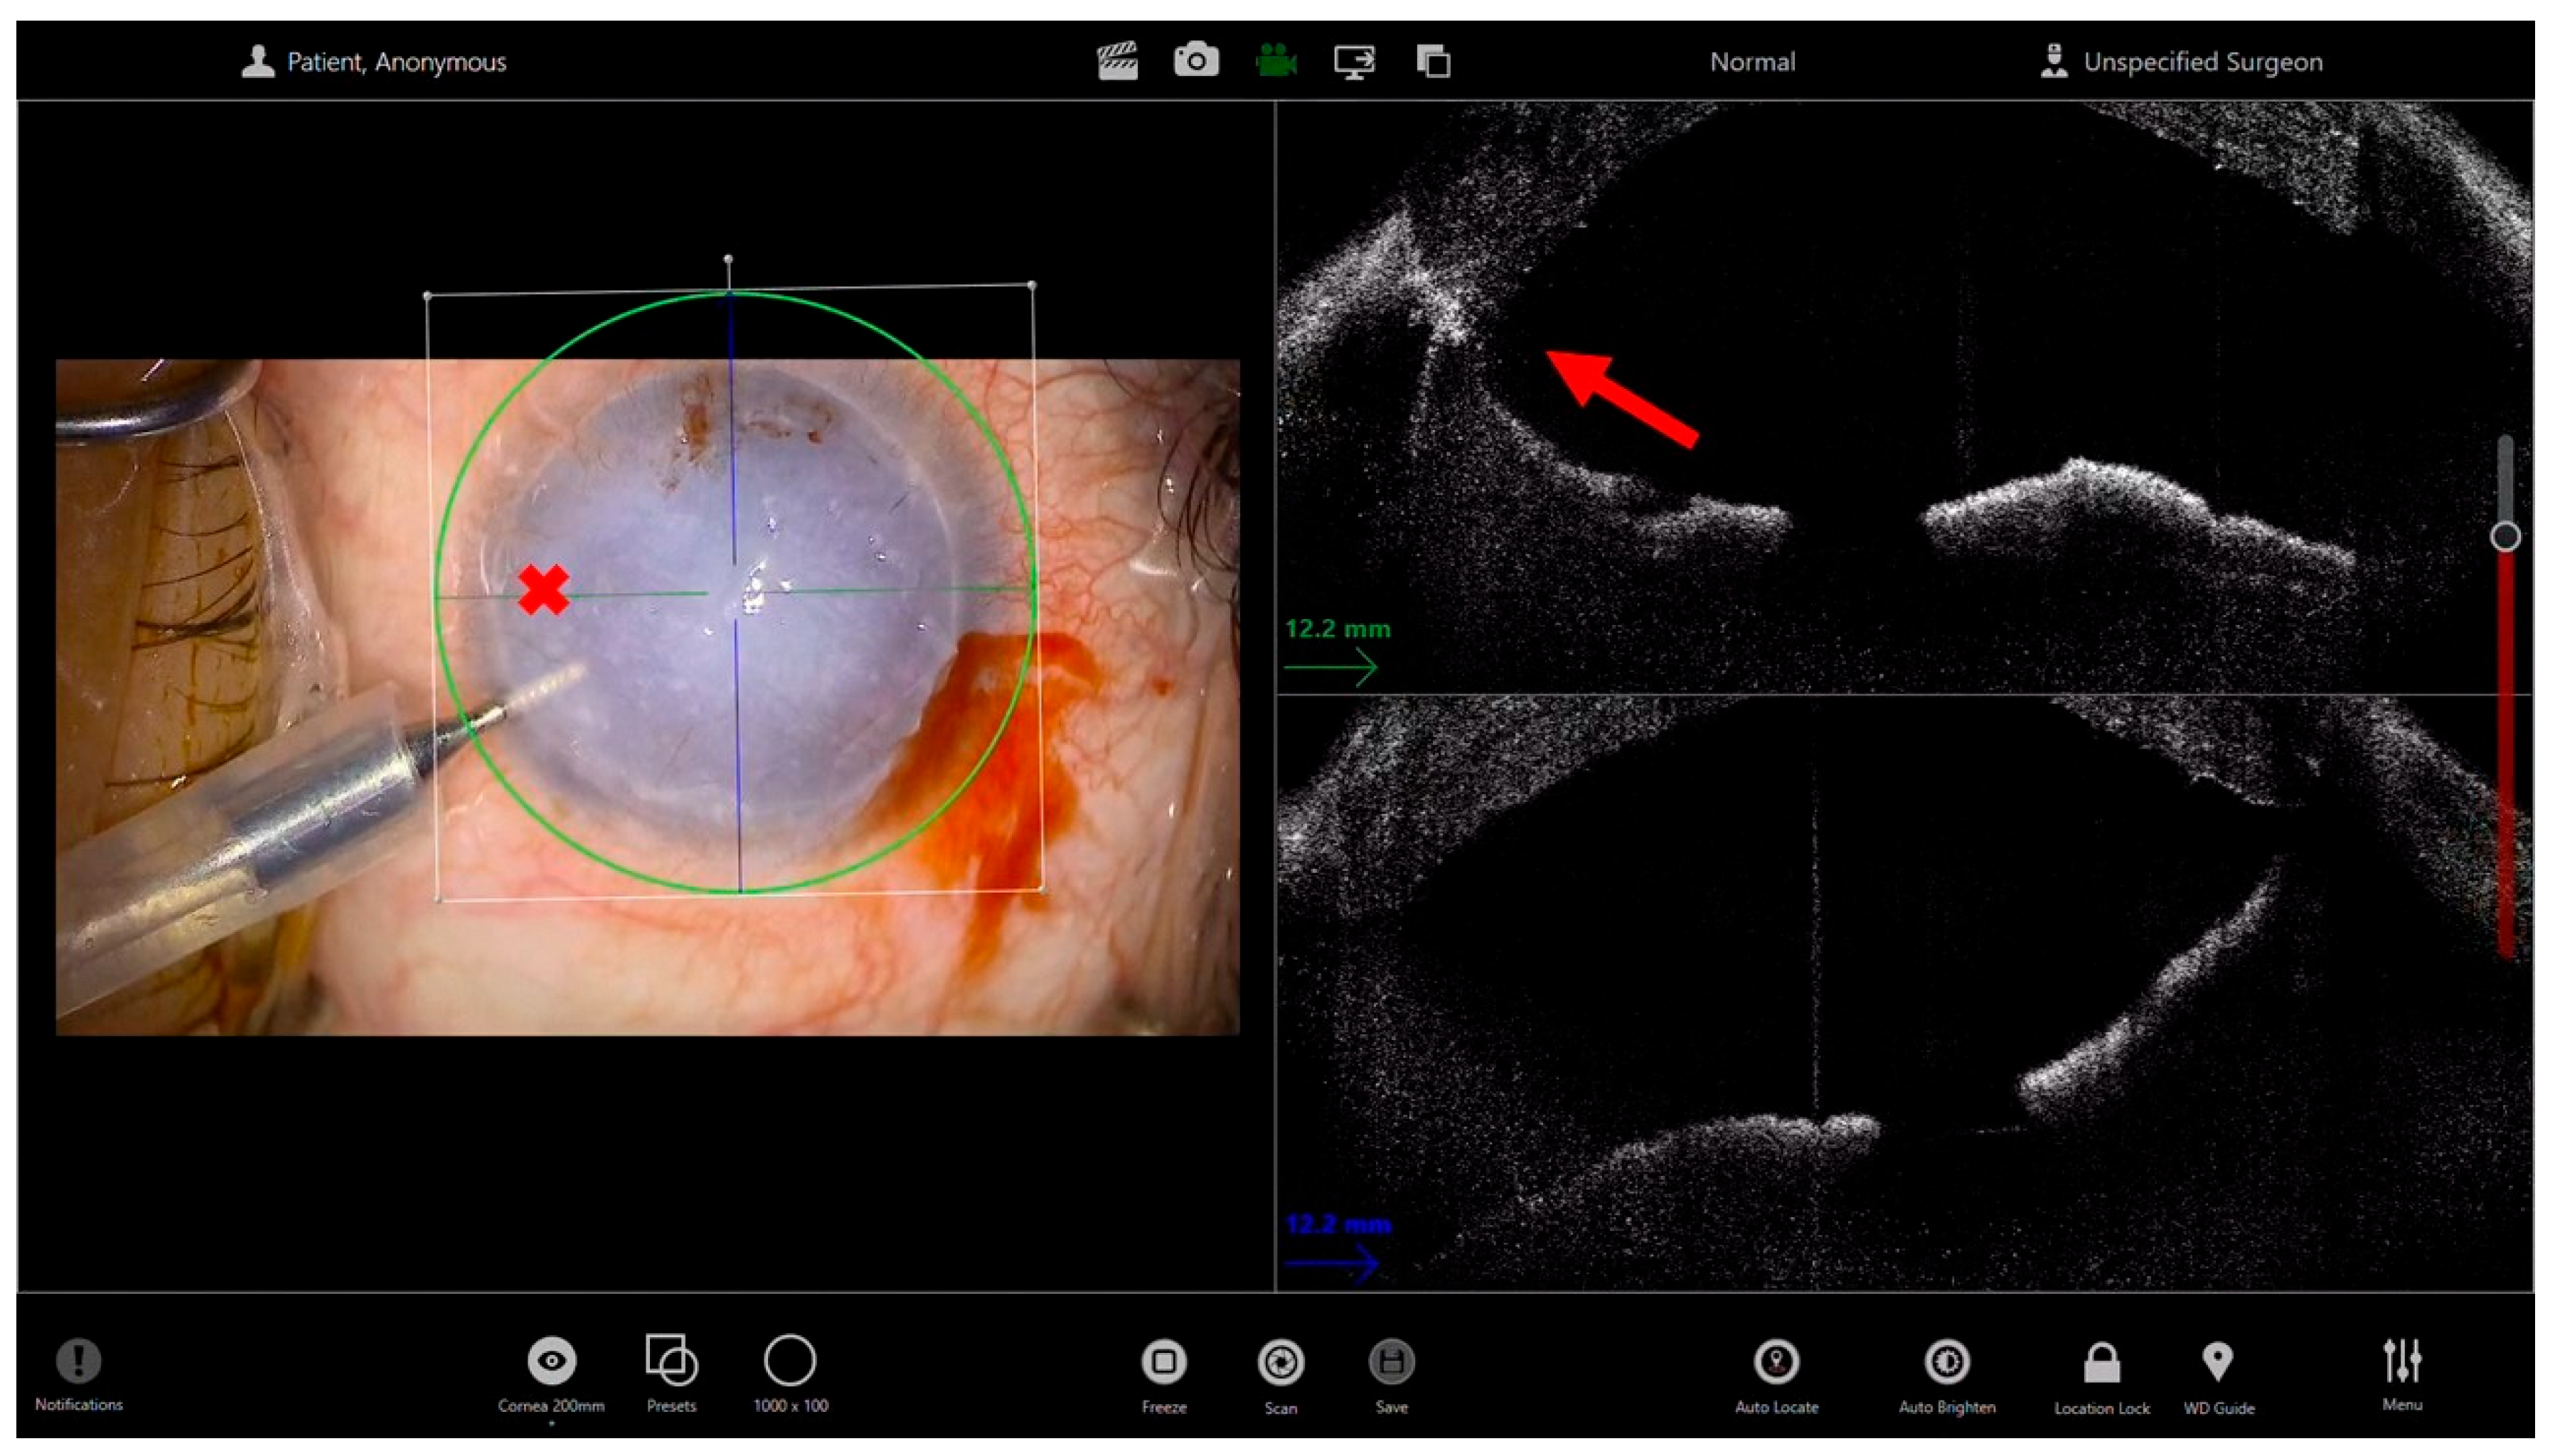This screenshot has width=2555, height=1456.
Task: Toggle the Freeze button
Action: coord(1164,1362)
